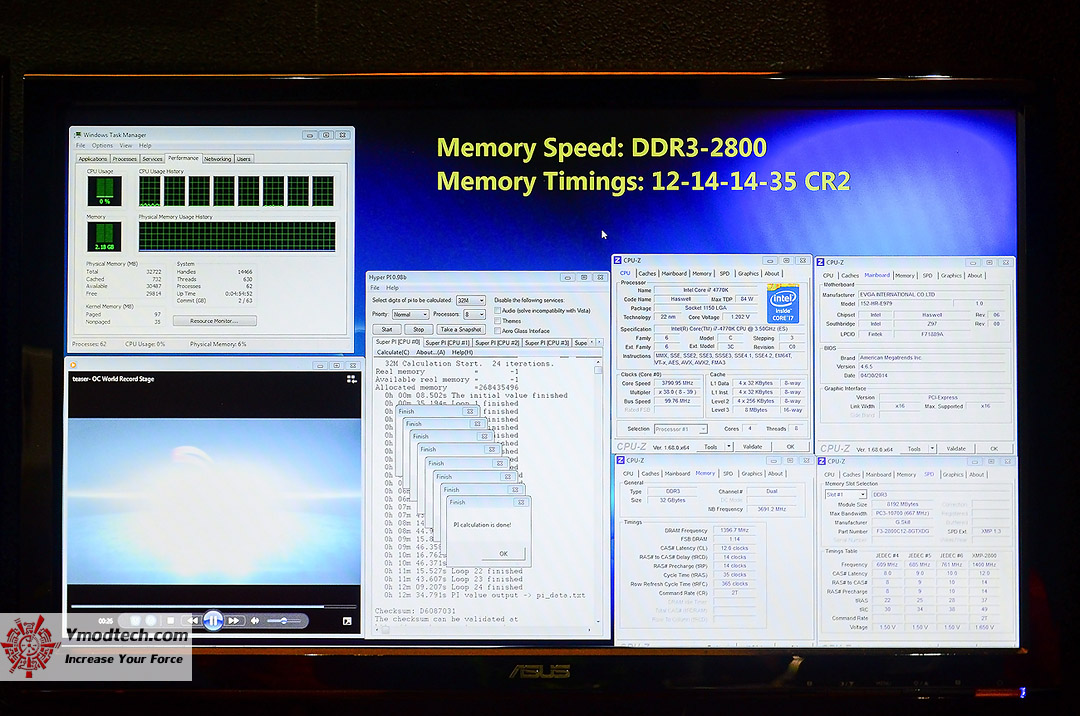Enable Audio service disable checkbox in Hyper PI
Image resolution: width=1080 pixels, height=716 pixels.
point(497,310)
